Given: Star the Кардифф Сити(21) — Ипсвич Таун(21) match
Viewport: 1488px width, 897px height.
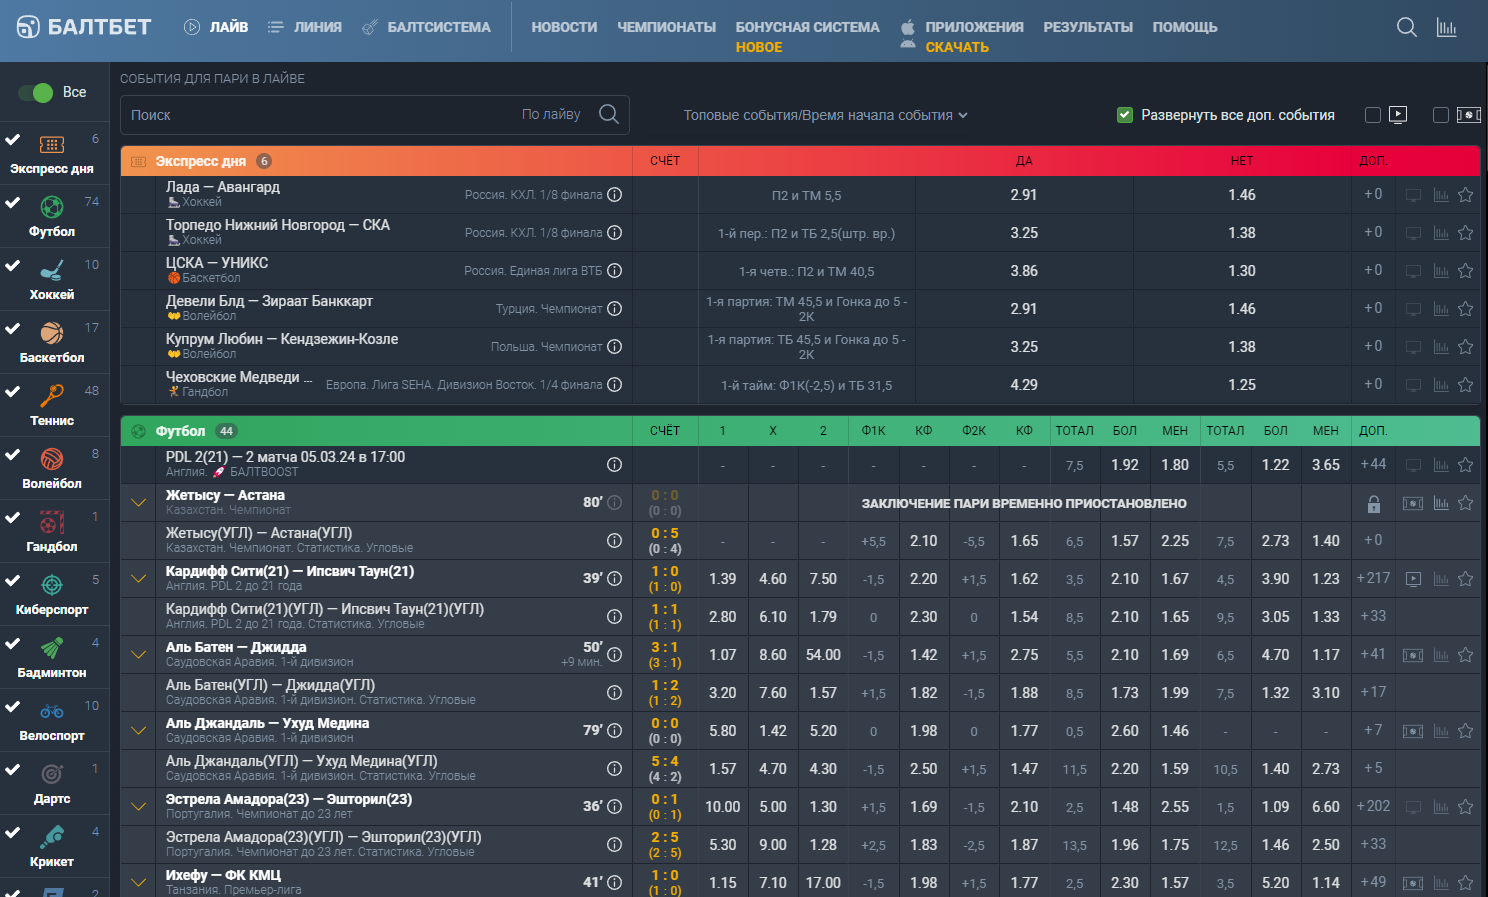Looking at the screenshot, I should [x=1465, y=579].
